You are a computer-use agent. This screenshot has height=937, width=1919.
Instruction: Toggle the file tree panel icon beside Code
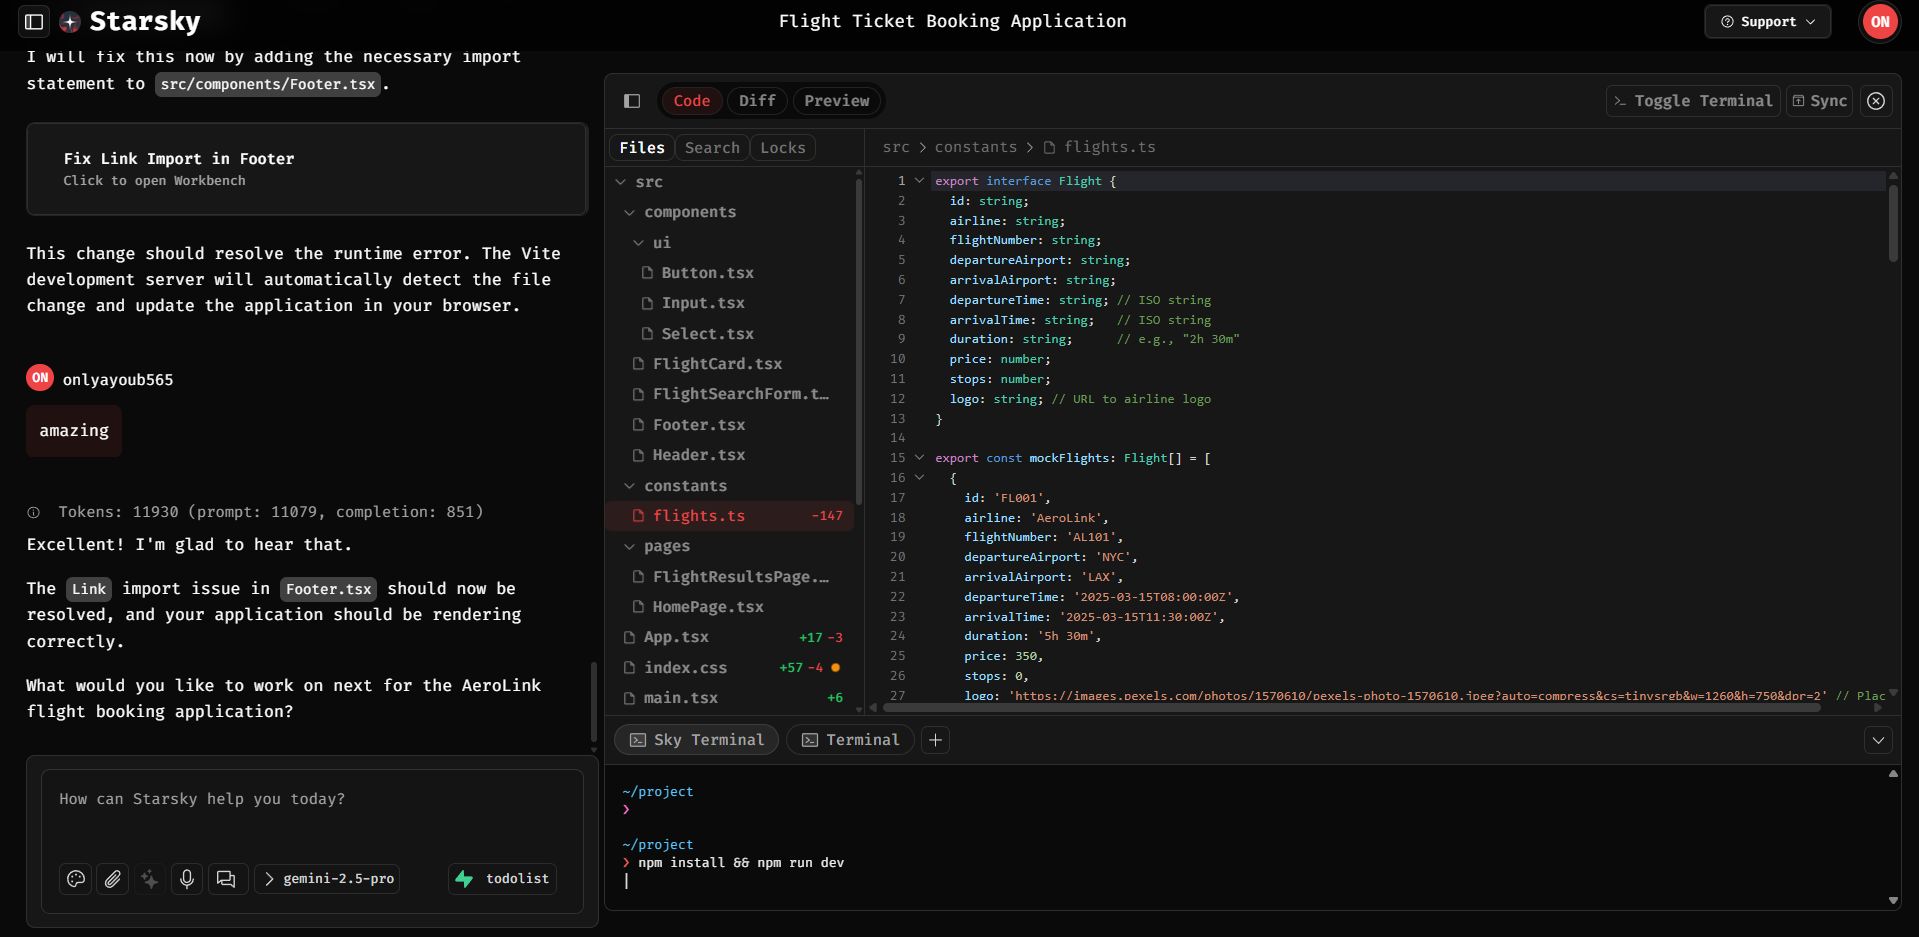[x=632, y=101]
